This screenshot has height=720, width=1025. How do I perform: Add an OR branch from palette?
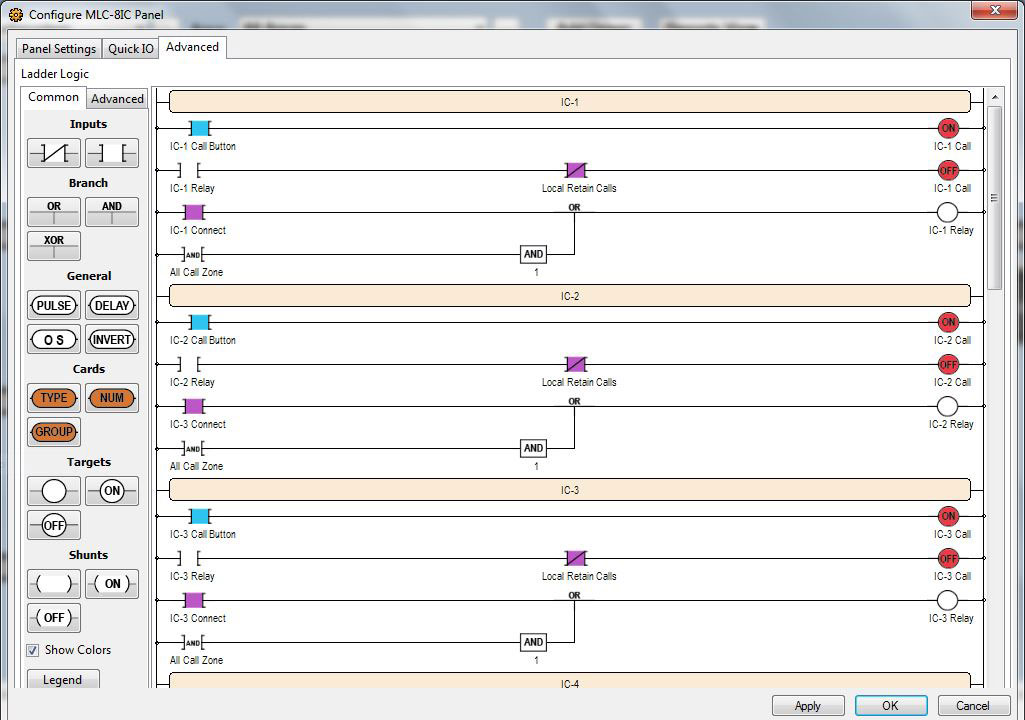click(x=54, y=212)
